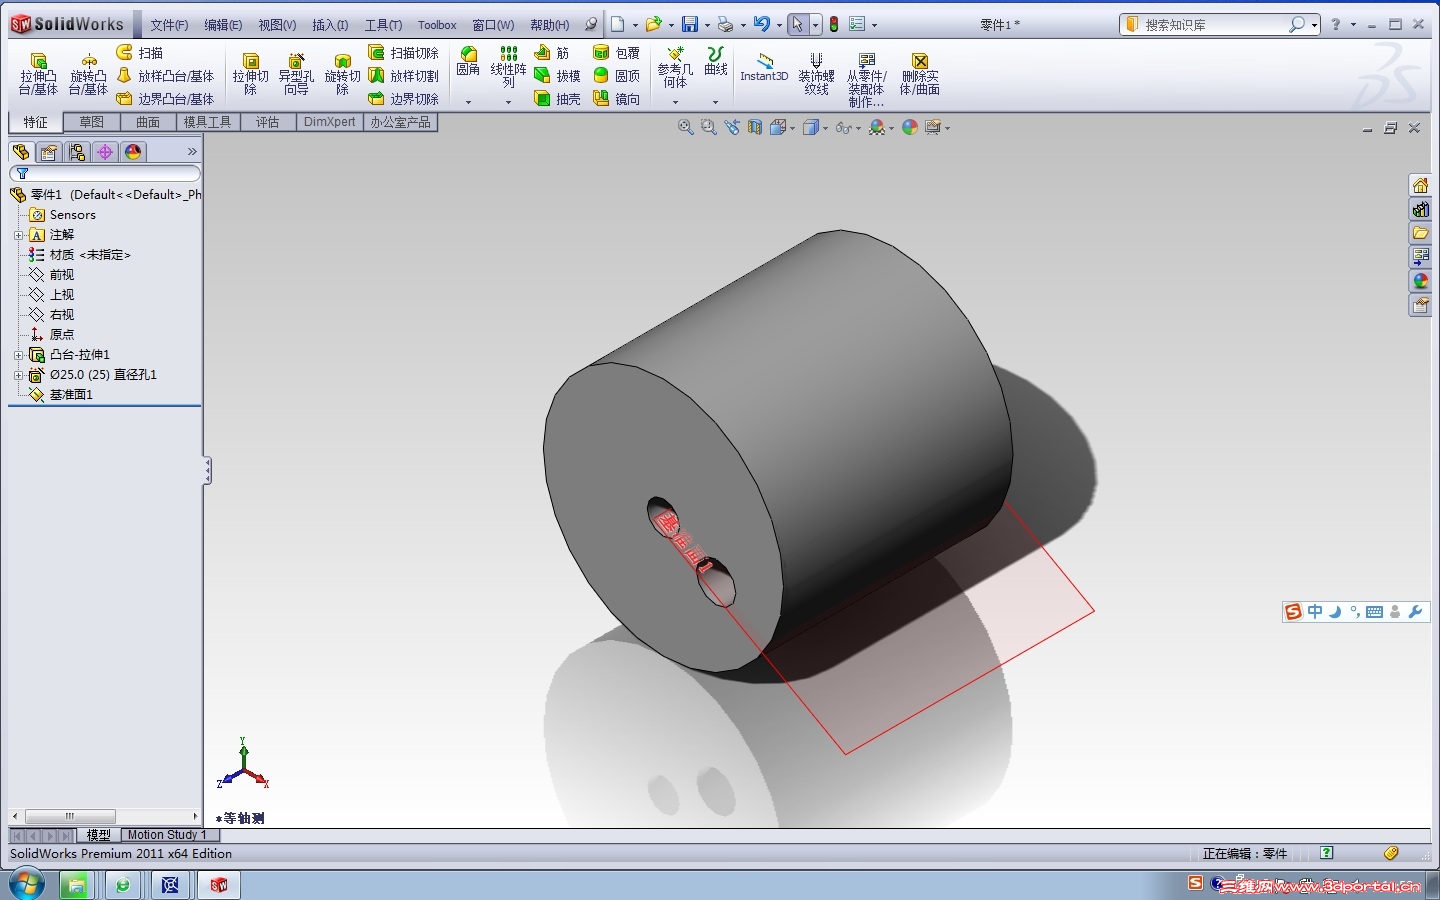1440x900 pixels.
Task: Open the 参考几何体 reference geometry tool
Action: (x=675, y=67)
